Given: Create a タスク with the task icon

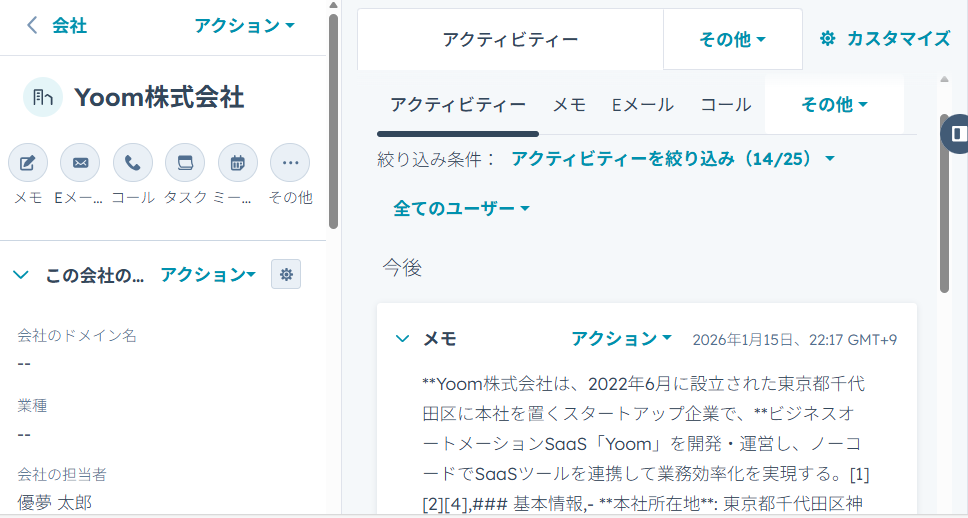Looking at the screenshot, I should (185, 163).
